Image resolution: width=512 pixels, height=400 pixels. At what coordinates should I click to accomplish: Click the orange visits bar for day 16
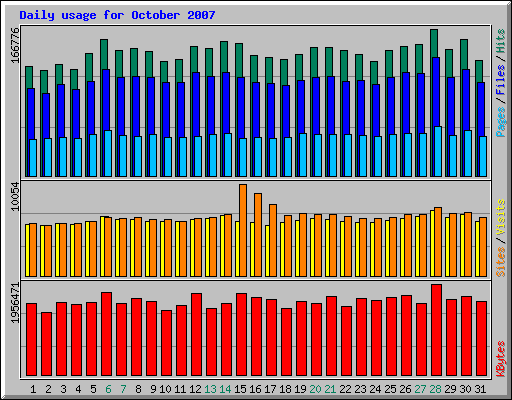click(x=258, y=235)
